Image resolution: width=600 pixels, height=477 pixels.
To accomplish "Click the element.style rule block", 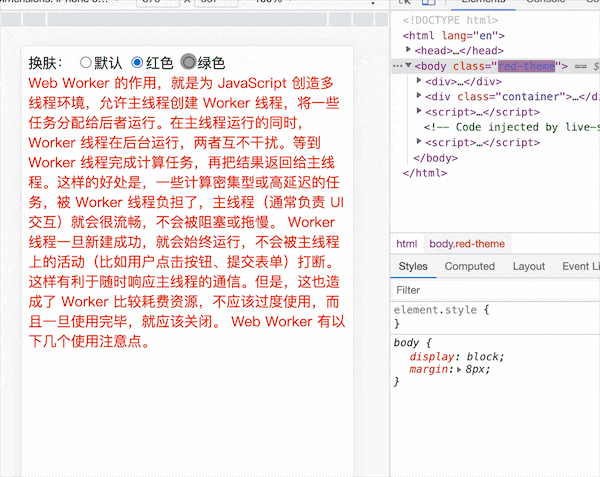I will [x=495, y=316].
